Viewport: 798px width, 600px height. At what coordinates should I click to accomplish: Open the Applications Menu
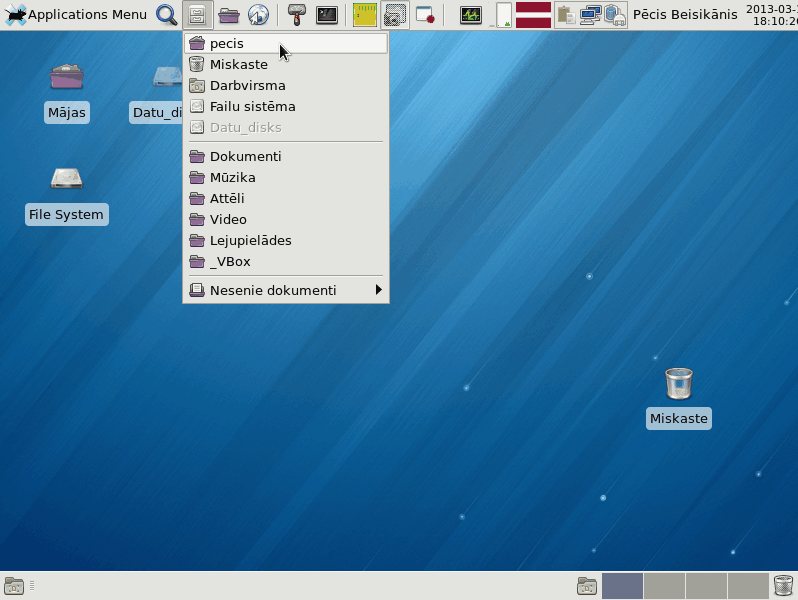75,15
